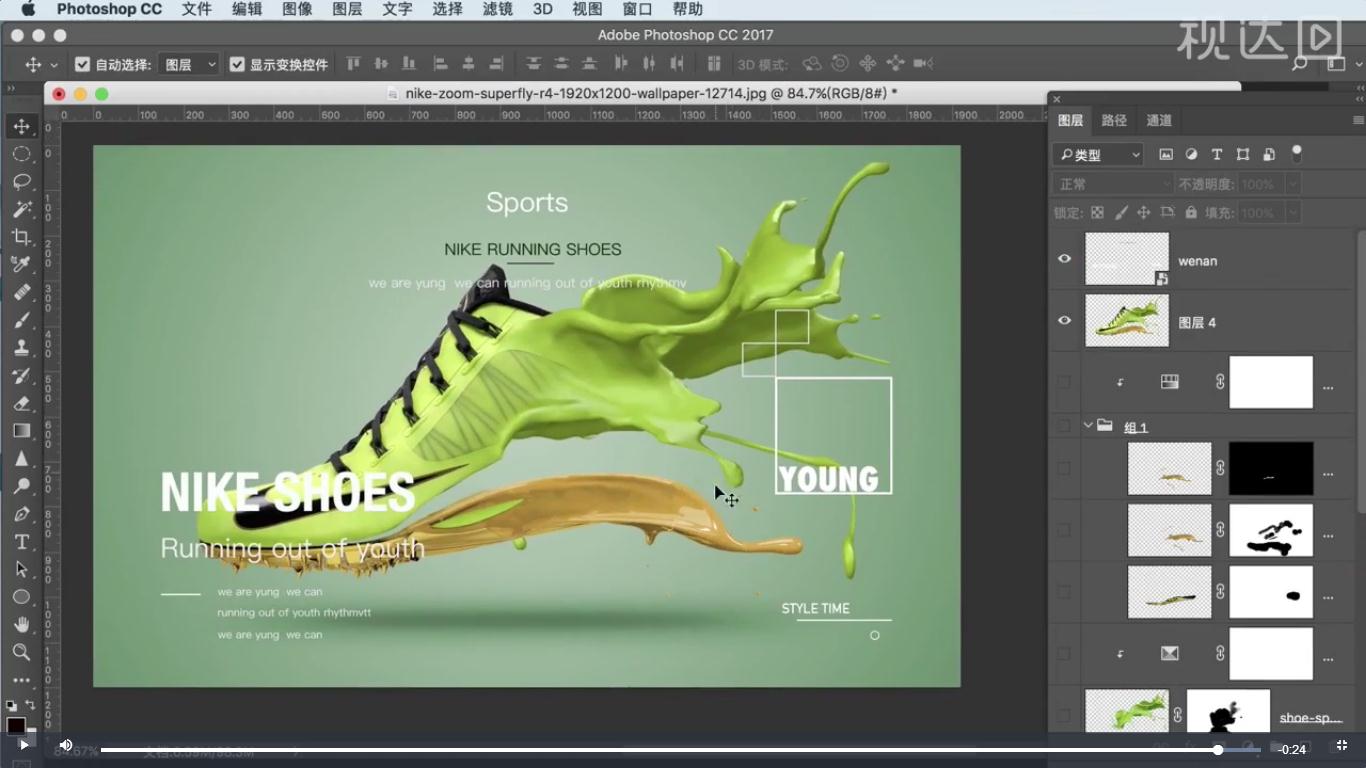Open the blend mode 正常 dropdown
The height and width of the screenshot is (768, 1366).
1113,184
